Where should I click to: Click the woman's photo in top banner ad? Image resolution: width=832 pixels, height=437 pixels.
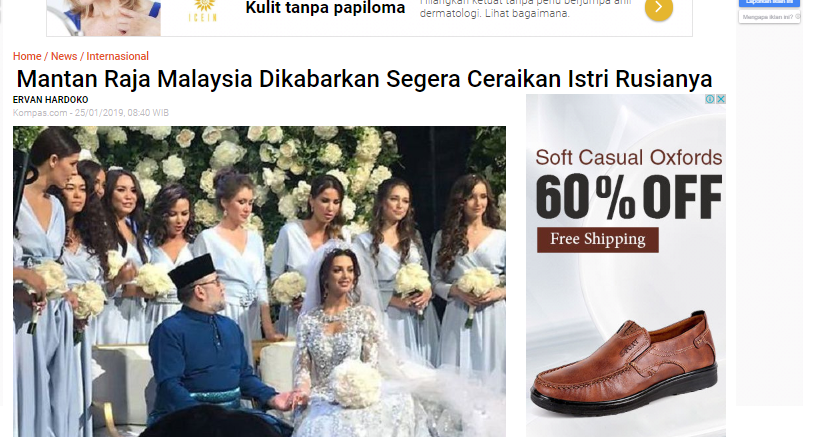104,18
